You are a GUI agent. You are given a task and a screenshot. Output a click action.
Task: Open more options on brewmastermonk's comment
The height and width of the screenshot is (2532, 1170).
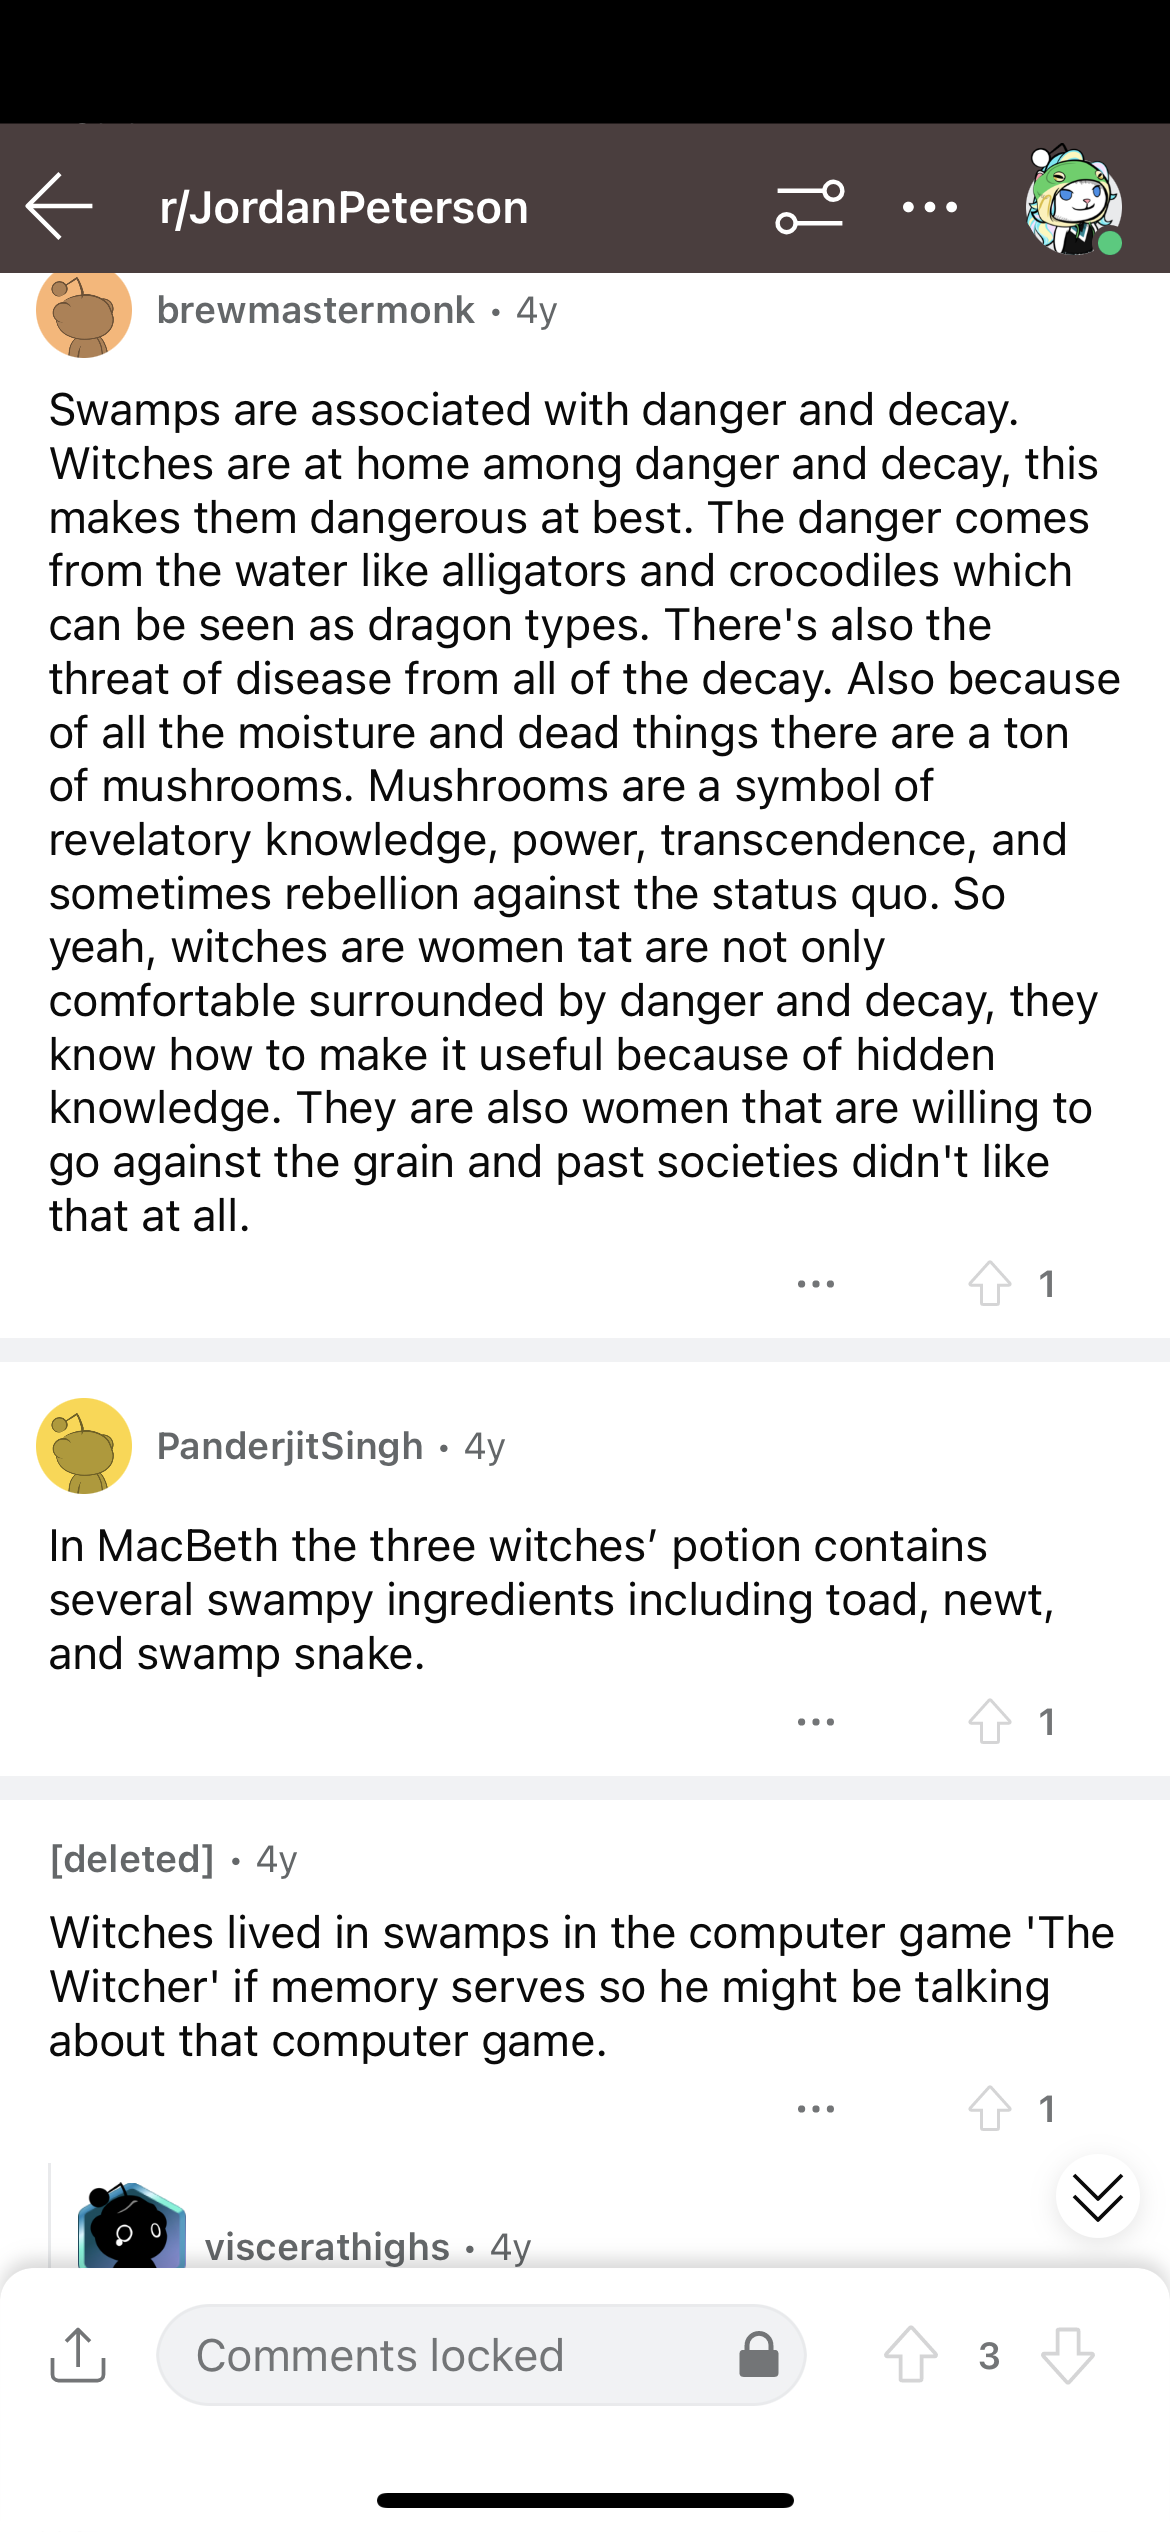point(816,1283)
